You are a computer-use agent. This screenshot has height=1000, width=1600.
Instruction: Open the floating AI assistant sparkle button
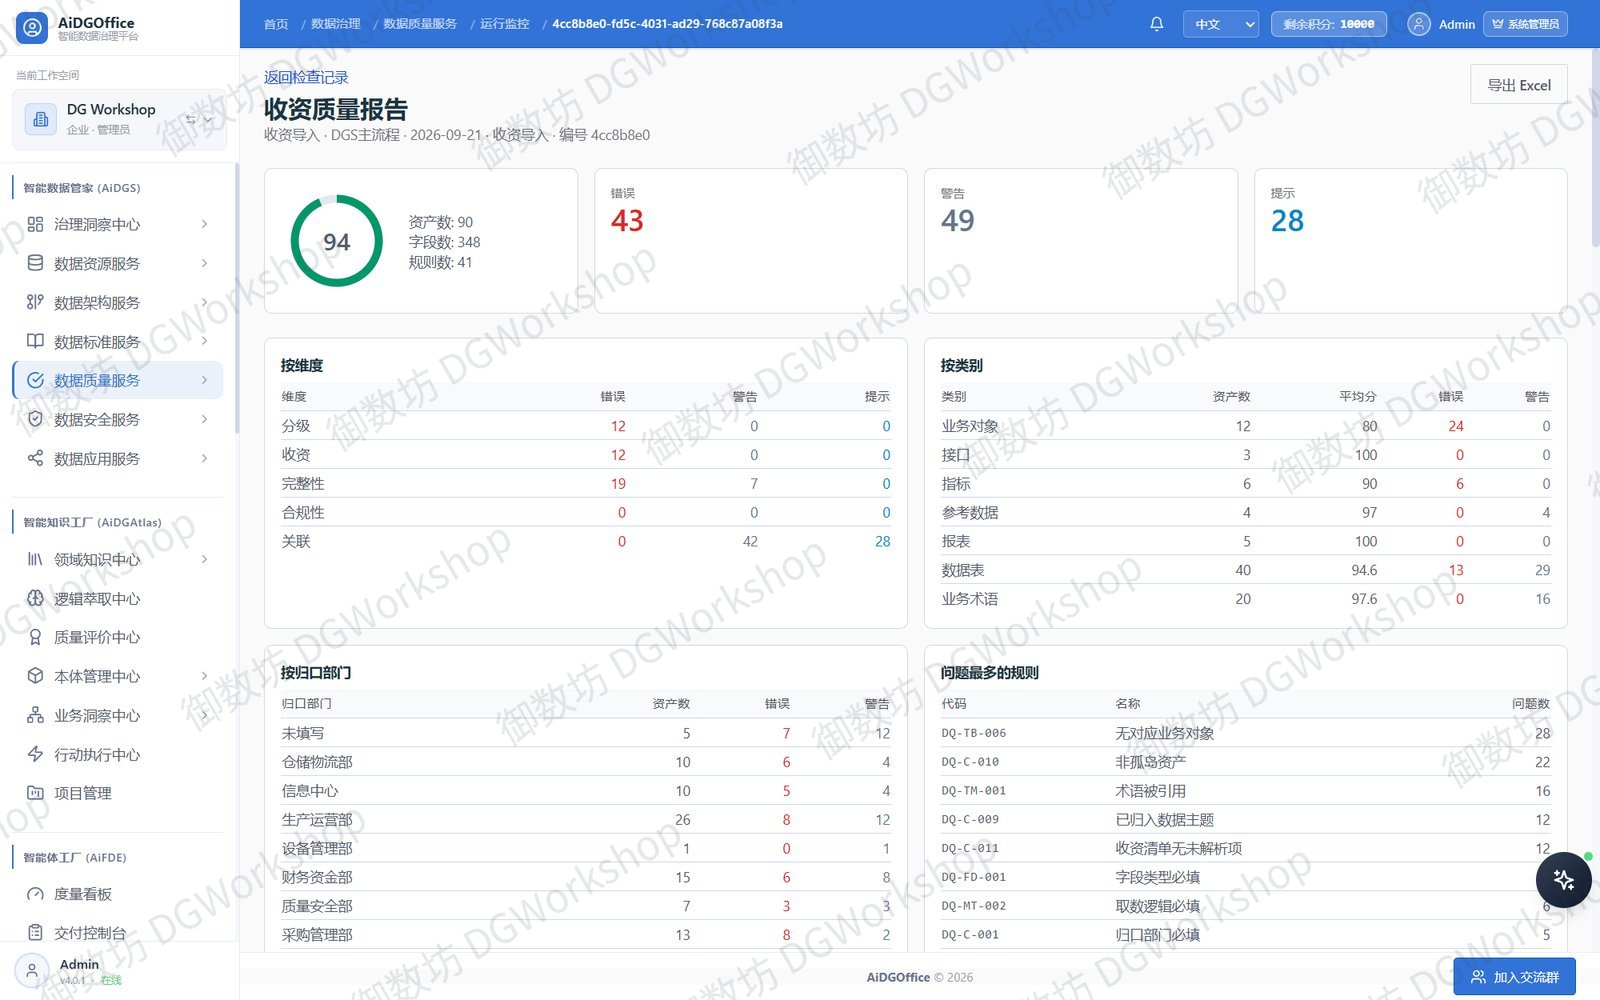coord(1563,880)
